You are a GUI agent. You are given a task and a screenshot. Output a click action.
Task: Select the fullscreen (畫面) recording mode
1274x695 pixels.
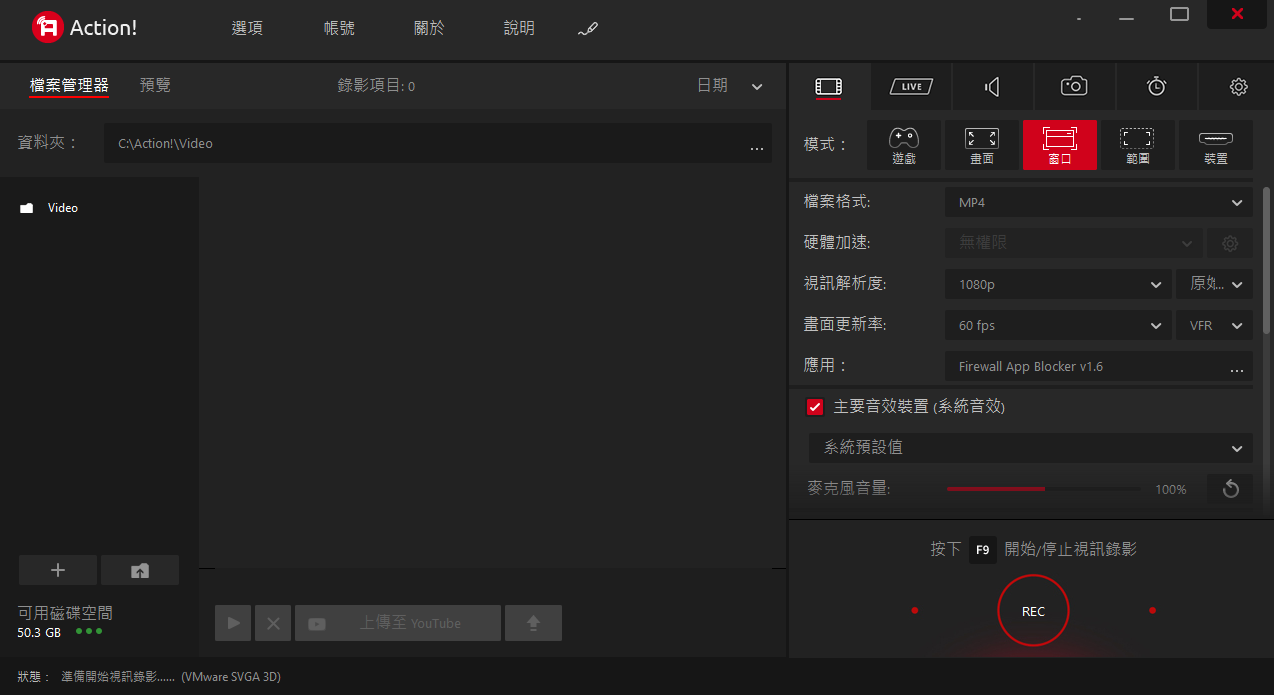981,145
